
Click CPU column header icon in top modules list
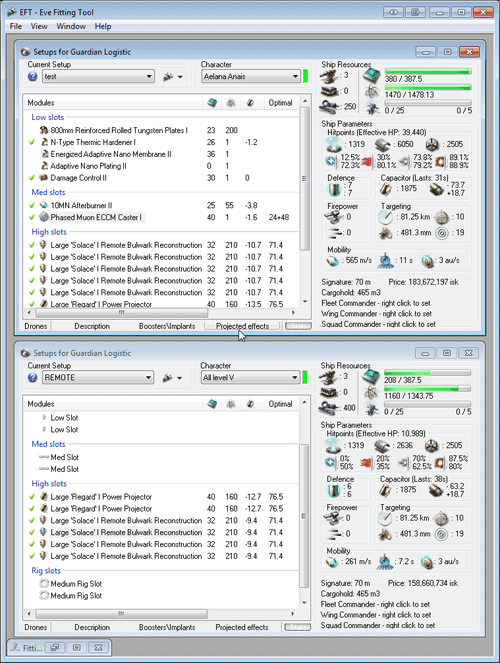coord(212,102)
